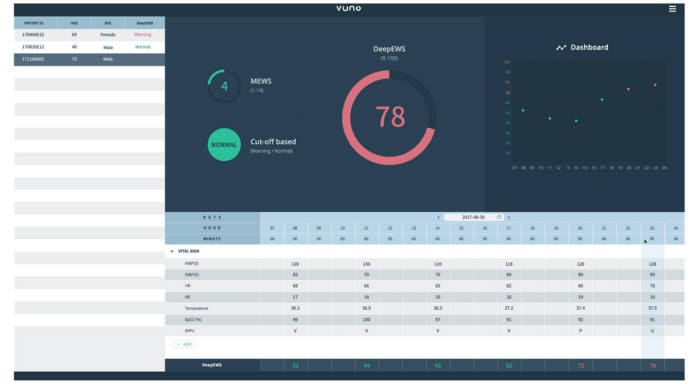The height and width of the screenshot is (387, 700).
Task: Click the VUNO logo
Action: point(349,8)
